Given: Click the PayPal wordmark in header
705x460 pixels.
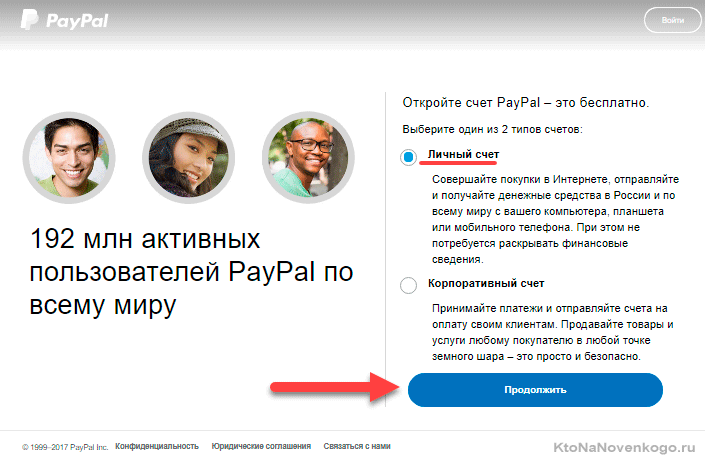Looking at the screenshot, I should [x=77, y=21].
